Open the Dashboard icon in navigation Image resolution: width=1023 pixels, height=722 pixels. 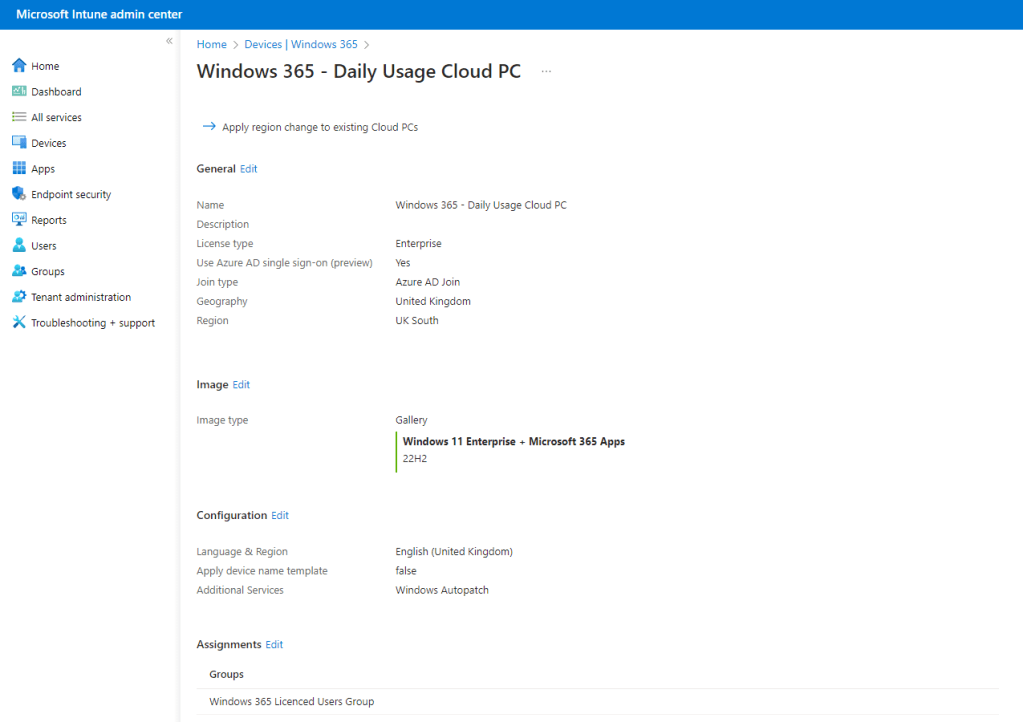click(x=19, y=92)
